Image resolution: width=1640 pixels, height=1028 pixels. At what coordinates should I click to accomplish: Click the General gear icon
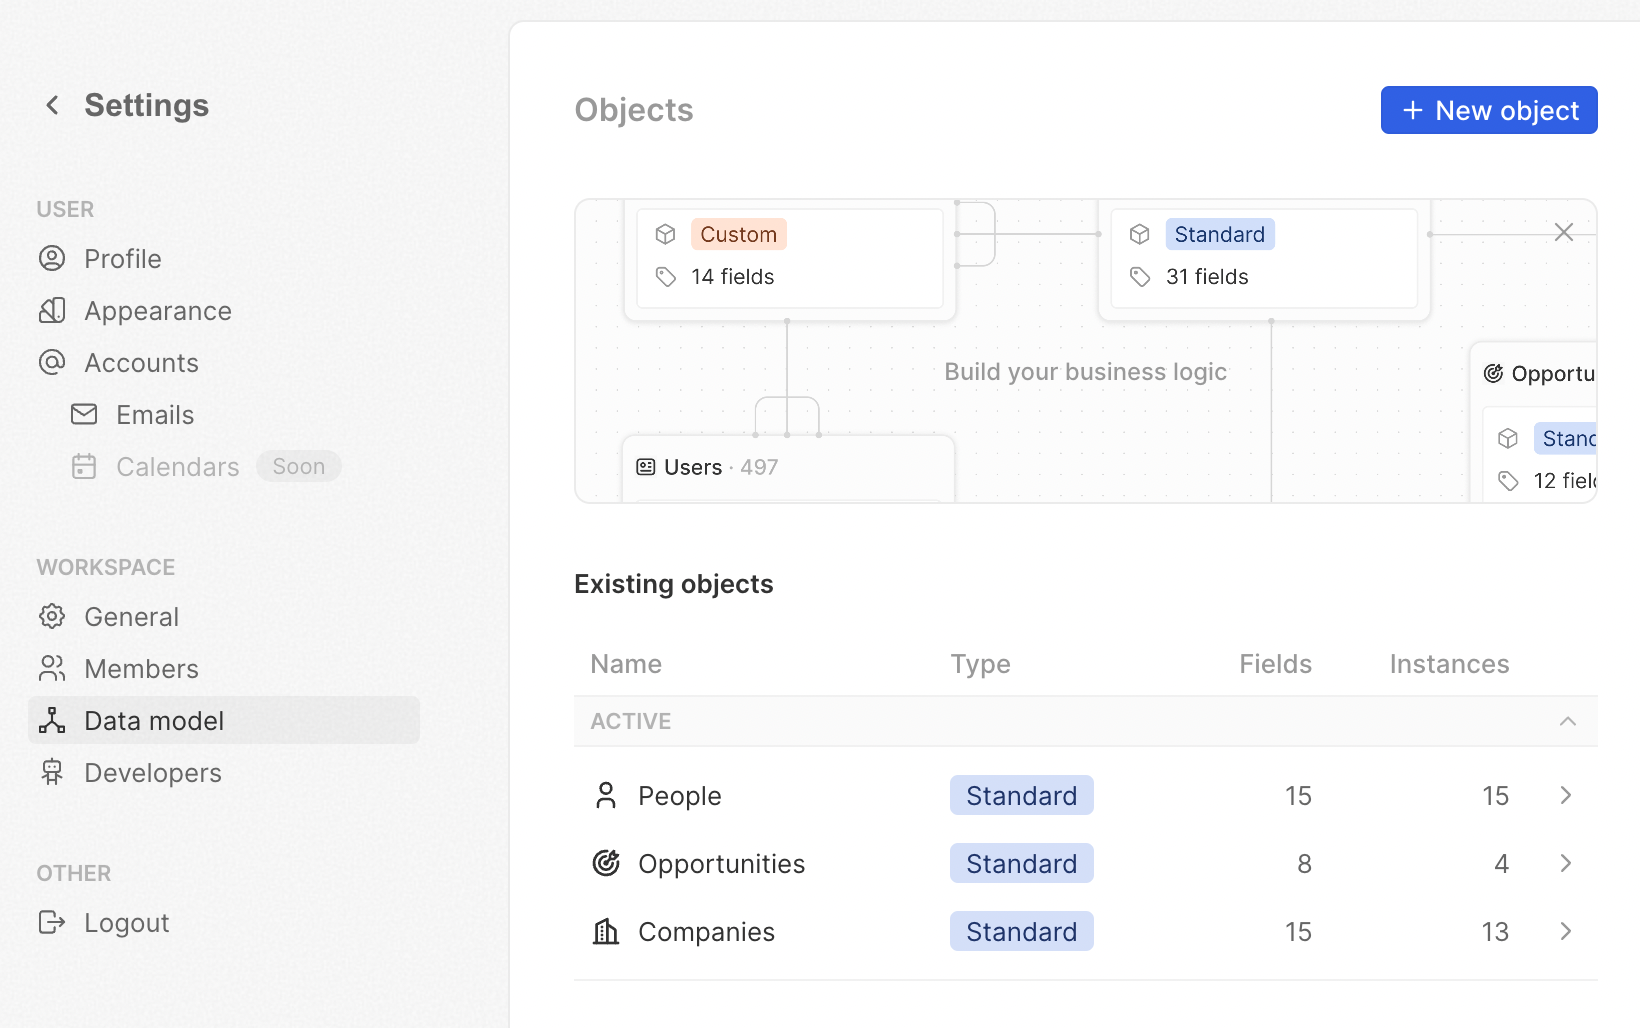click(52, 617)
